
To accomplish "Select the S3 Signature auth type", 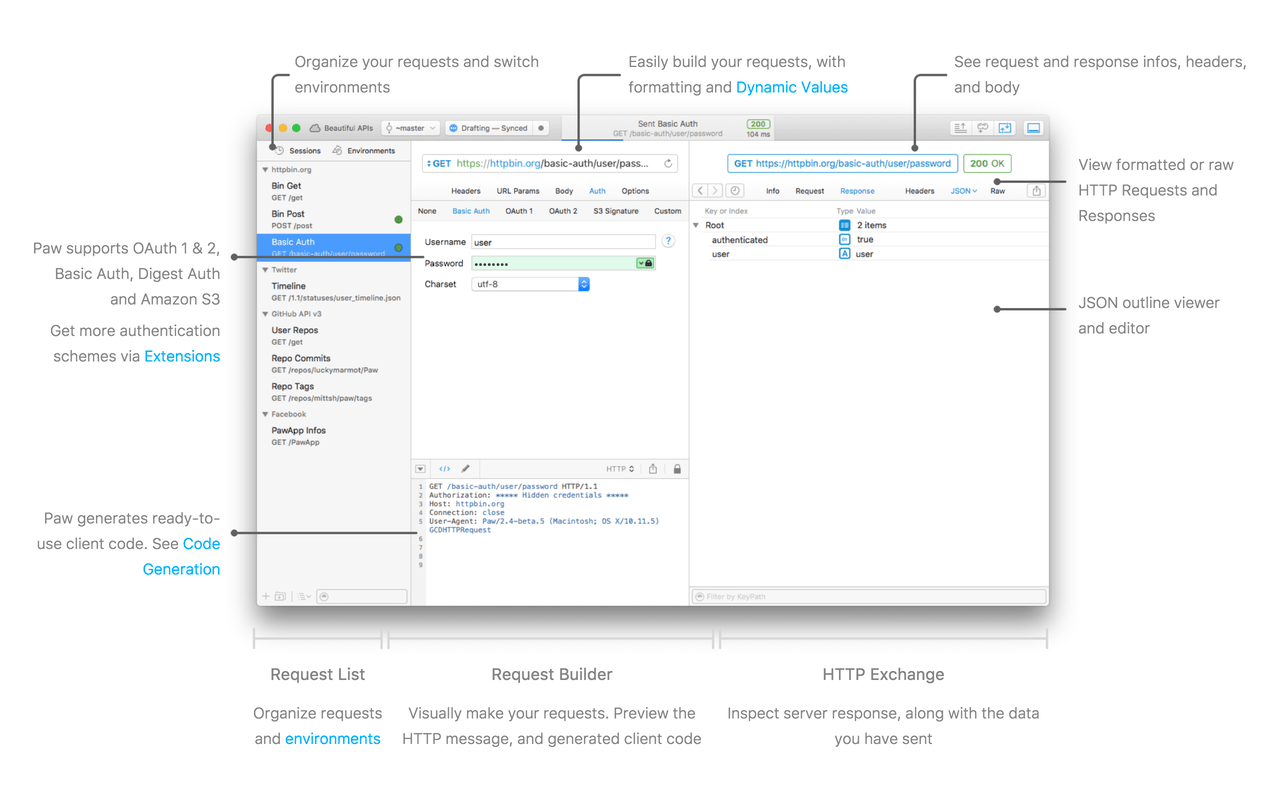I will 616,211.
